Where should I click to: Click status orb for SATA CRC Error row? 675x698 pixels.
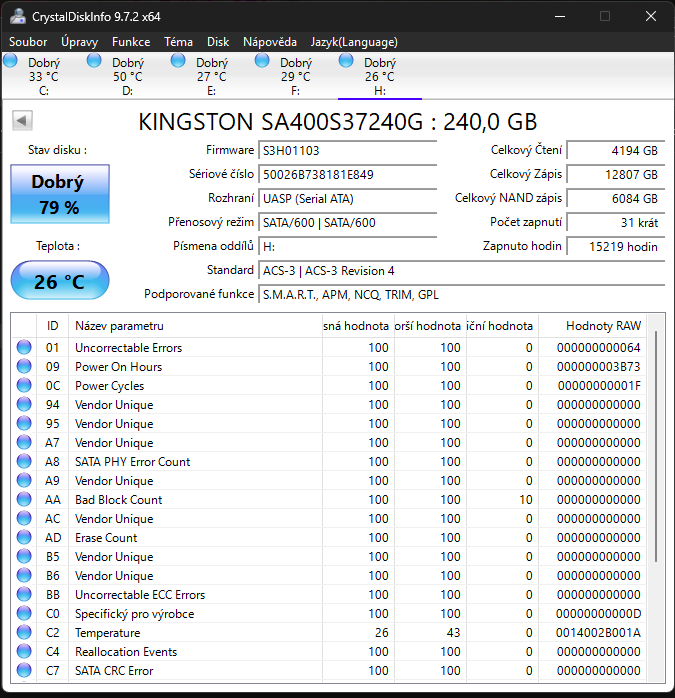pyautogui.click(x=24, y=670)
